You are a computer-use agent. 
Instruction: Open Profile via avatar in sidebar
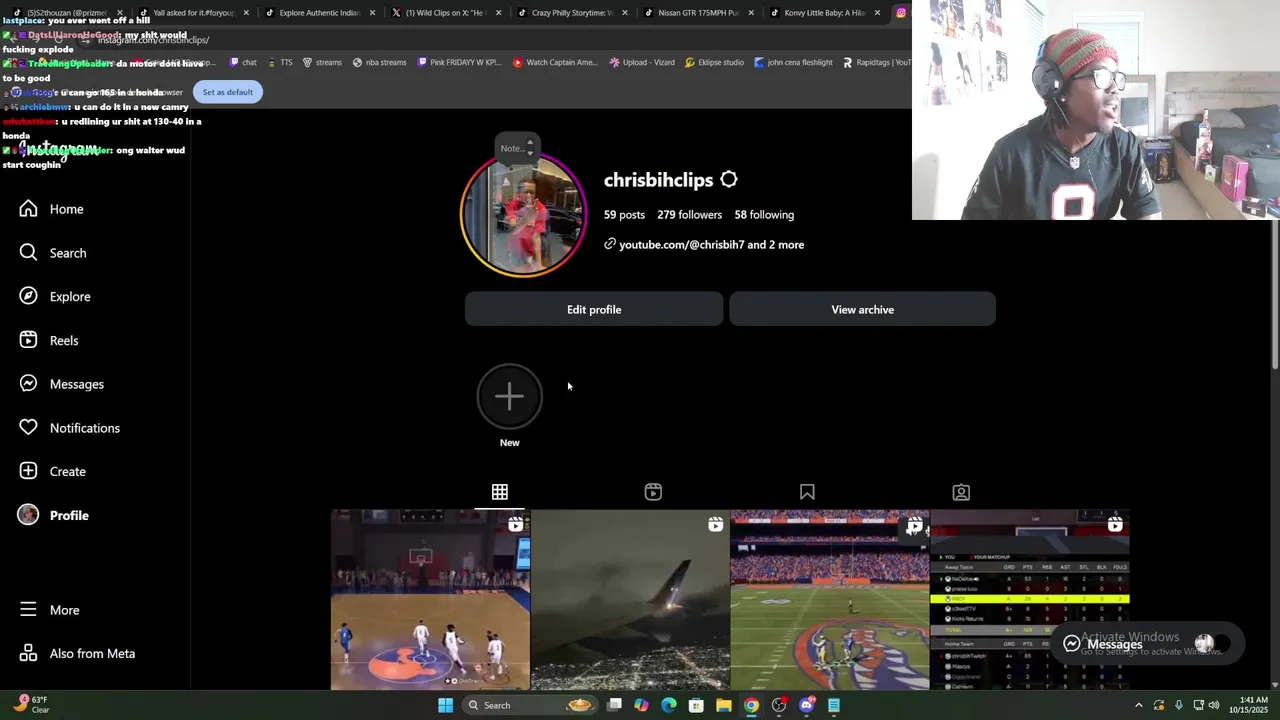pyautogui.click(x=28, y=515)
